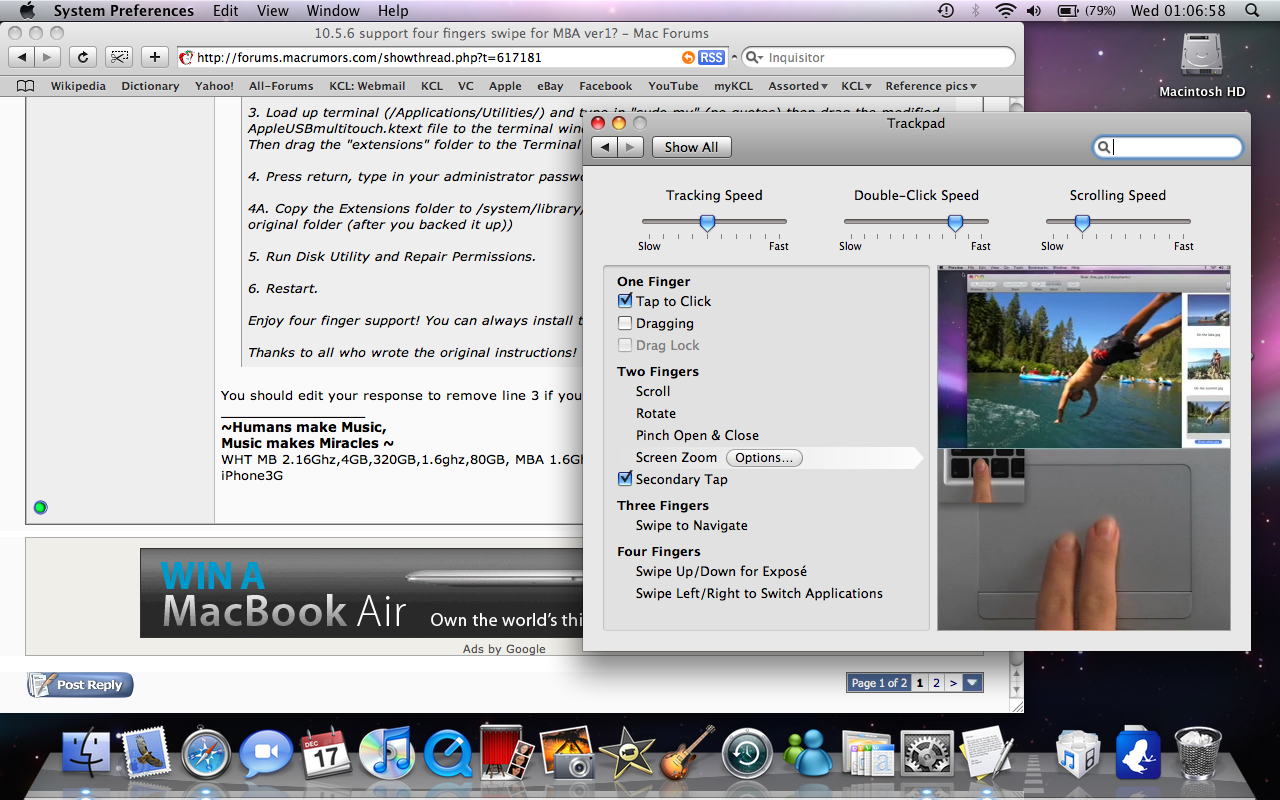This screenshot has height=800, width=1280.
Task: Open Reference pics bookmarks dropdown
Action: 931,86
